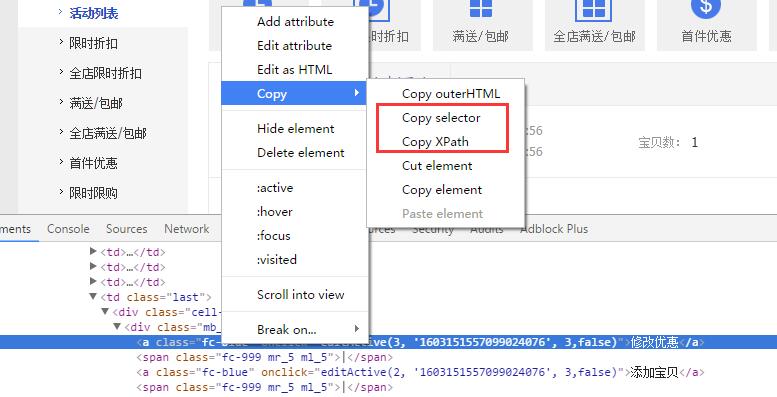Open 限时限购 in the sidebar
This screenshot has width=777, height=397.
pyautogui.click(x=93, y=193)
